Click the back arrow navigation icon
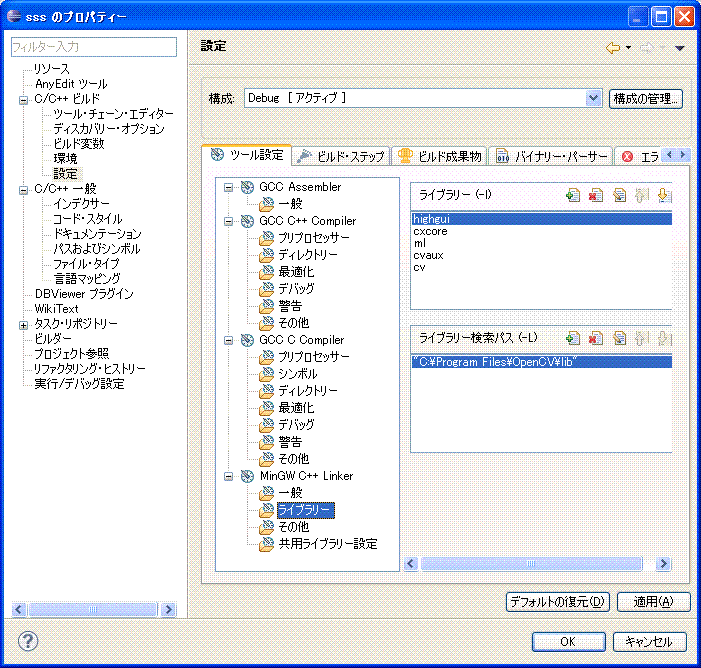 (x=613, y=47)
